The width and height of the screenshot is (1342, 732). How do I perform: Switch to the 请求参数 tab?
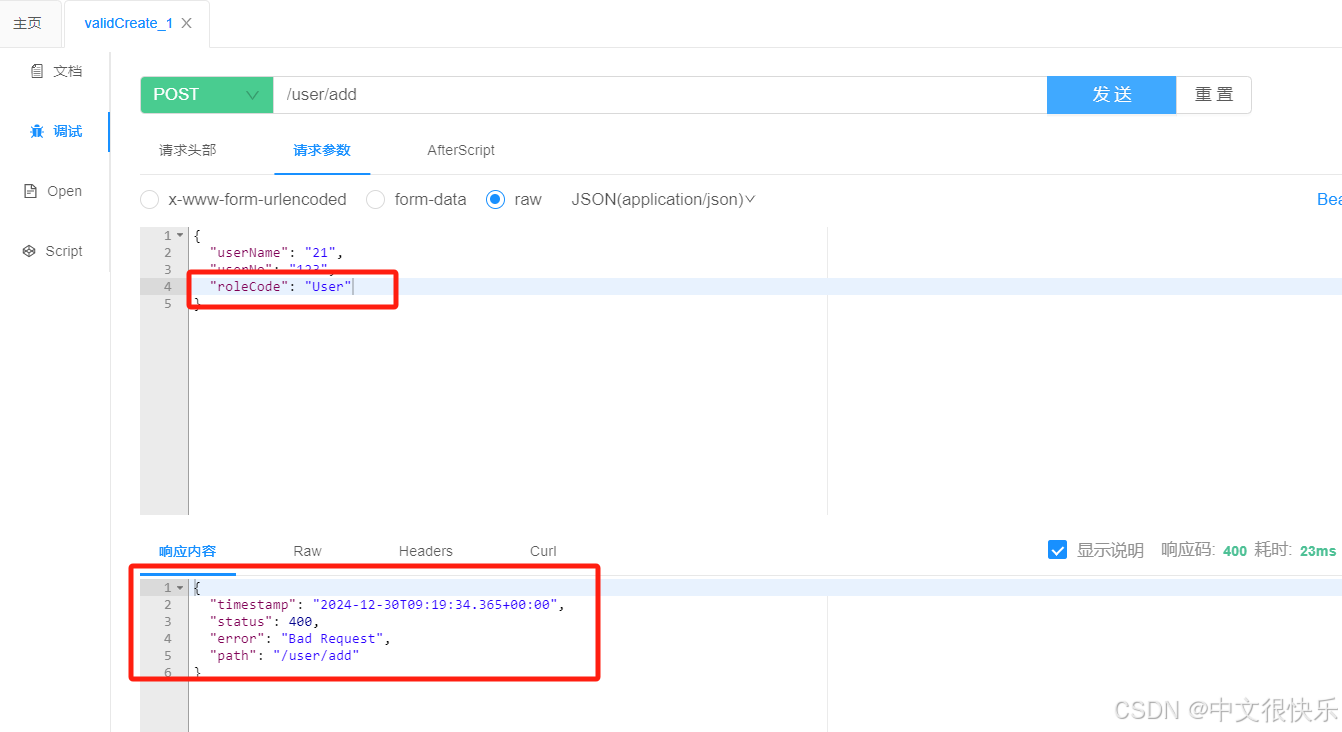coord(322,150)
